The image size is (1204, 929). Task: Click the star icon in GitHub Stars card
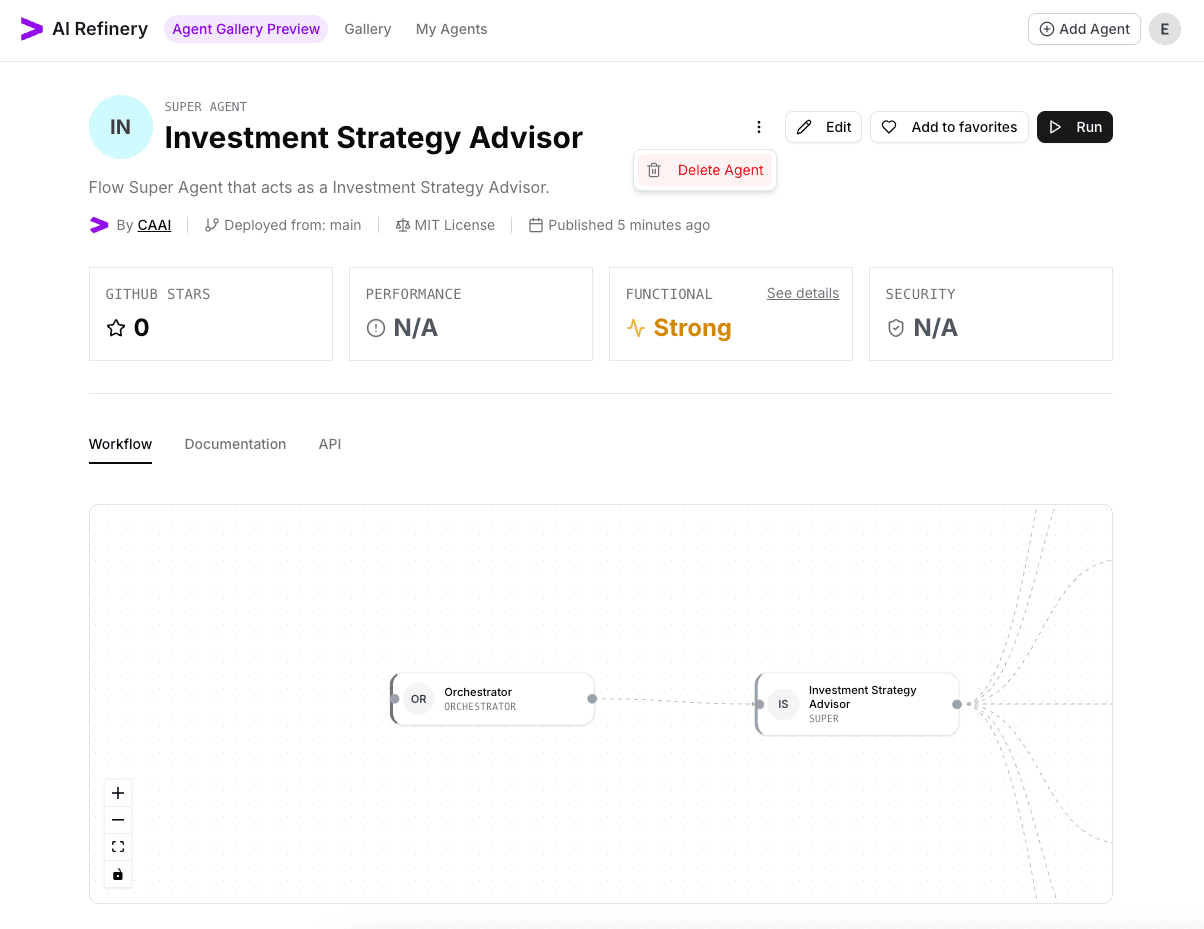coord(115,327)
